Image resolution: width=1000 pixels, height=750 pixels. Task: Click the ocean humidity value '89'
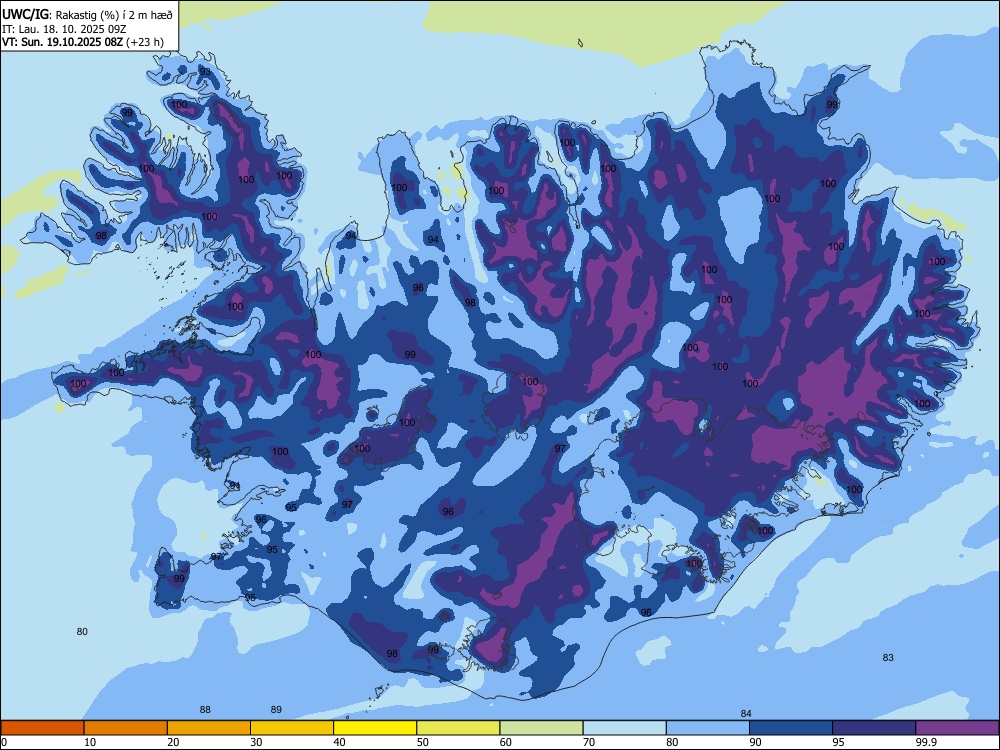point(276,709)
